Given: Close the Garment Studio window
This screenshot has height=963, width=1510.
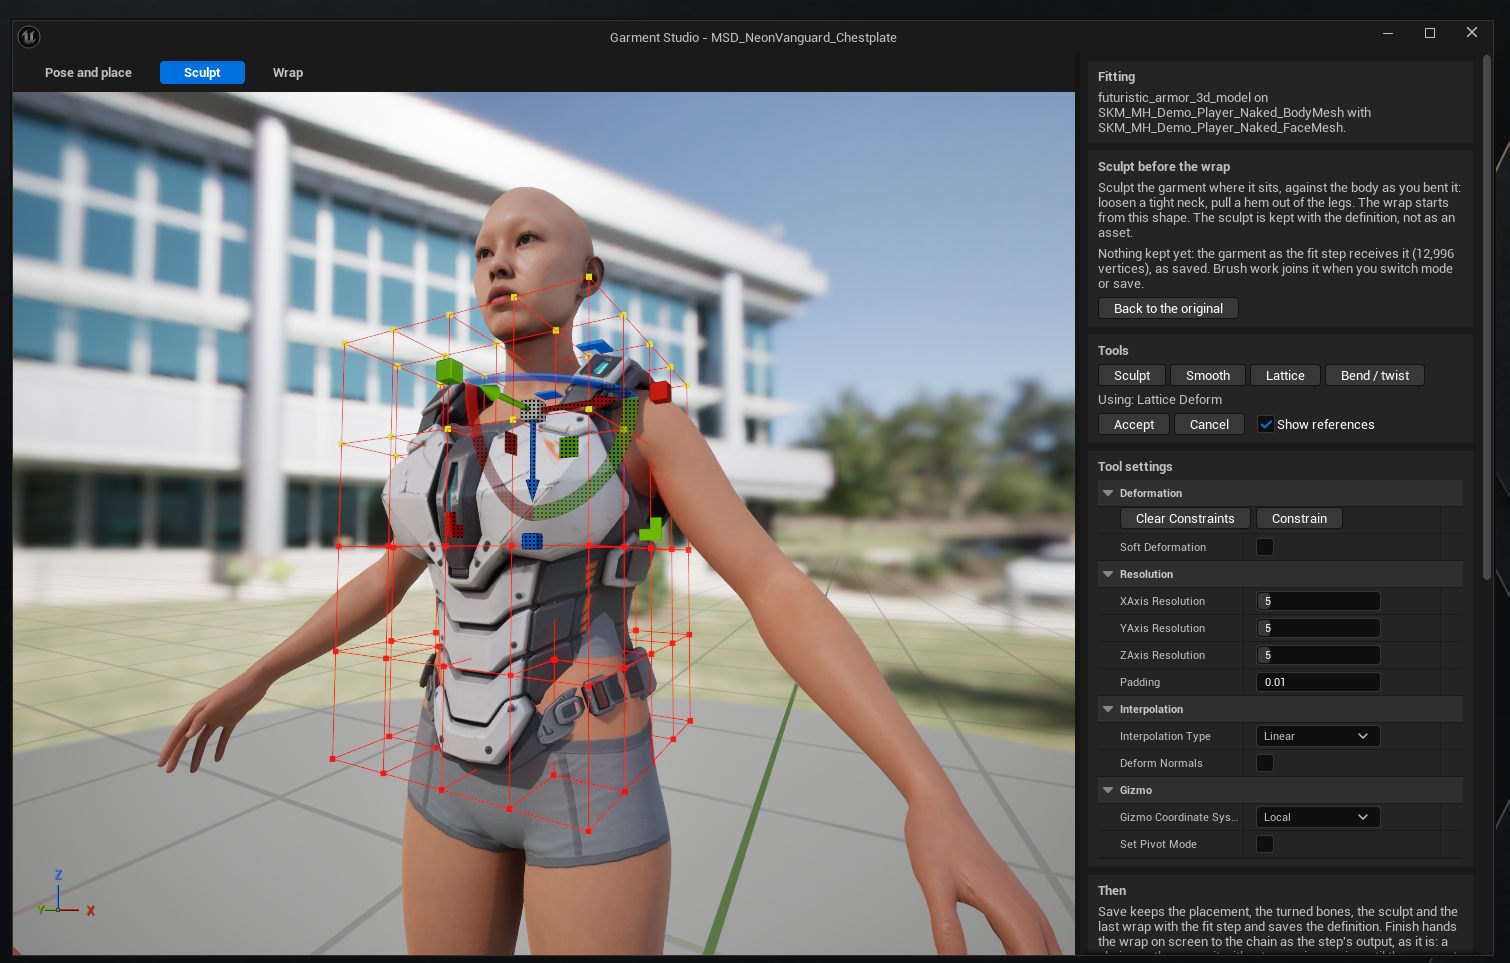Looking at the screenshot, I should tap(1472, 33).
